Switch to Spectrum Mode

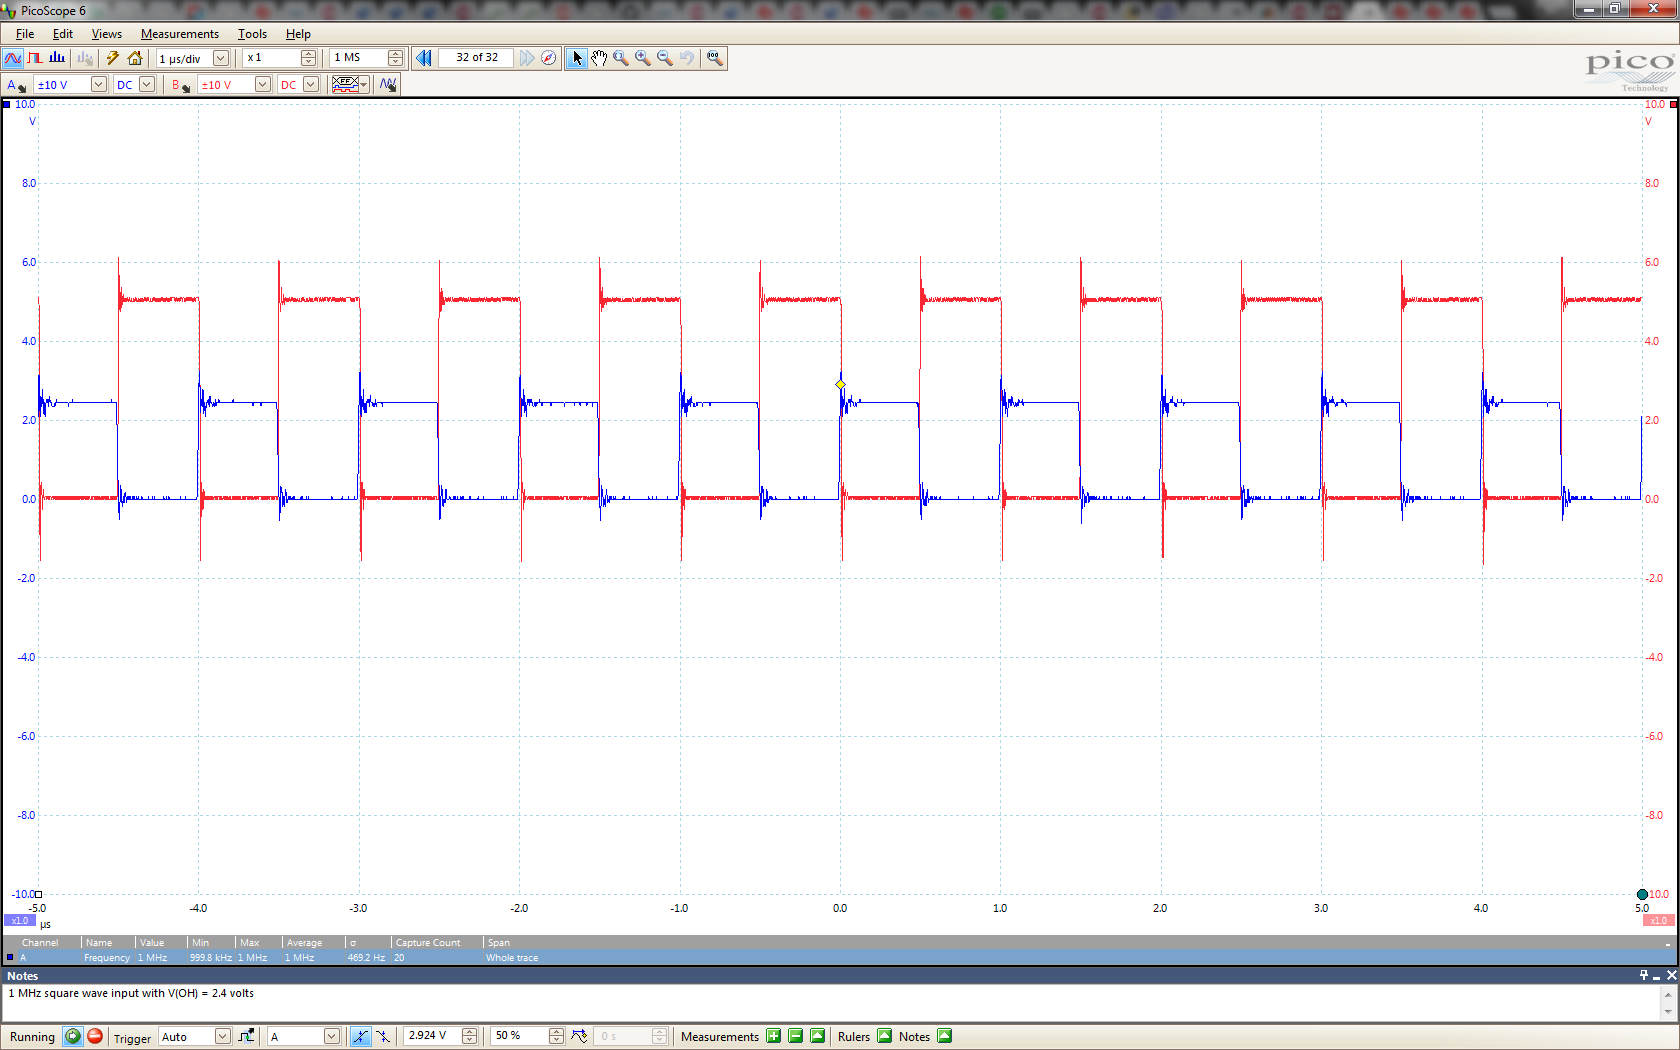coord(57,58)
